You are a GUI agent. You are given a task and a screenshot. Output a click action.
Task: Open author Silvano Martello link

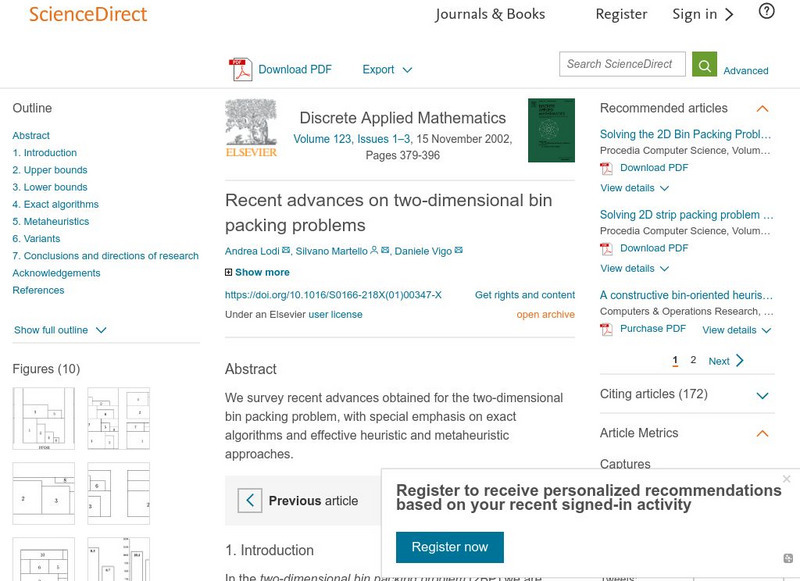pyautogui.click(x=332, y=251)
